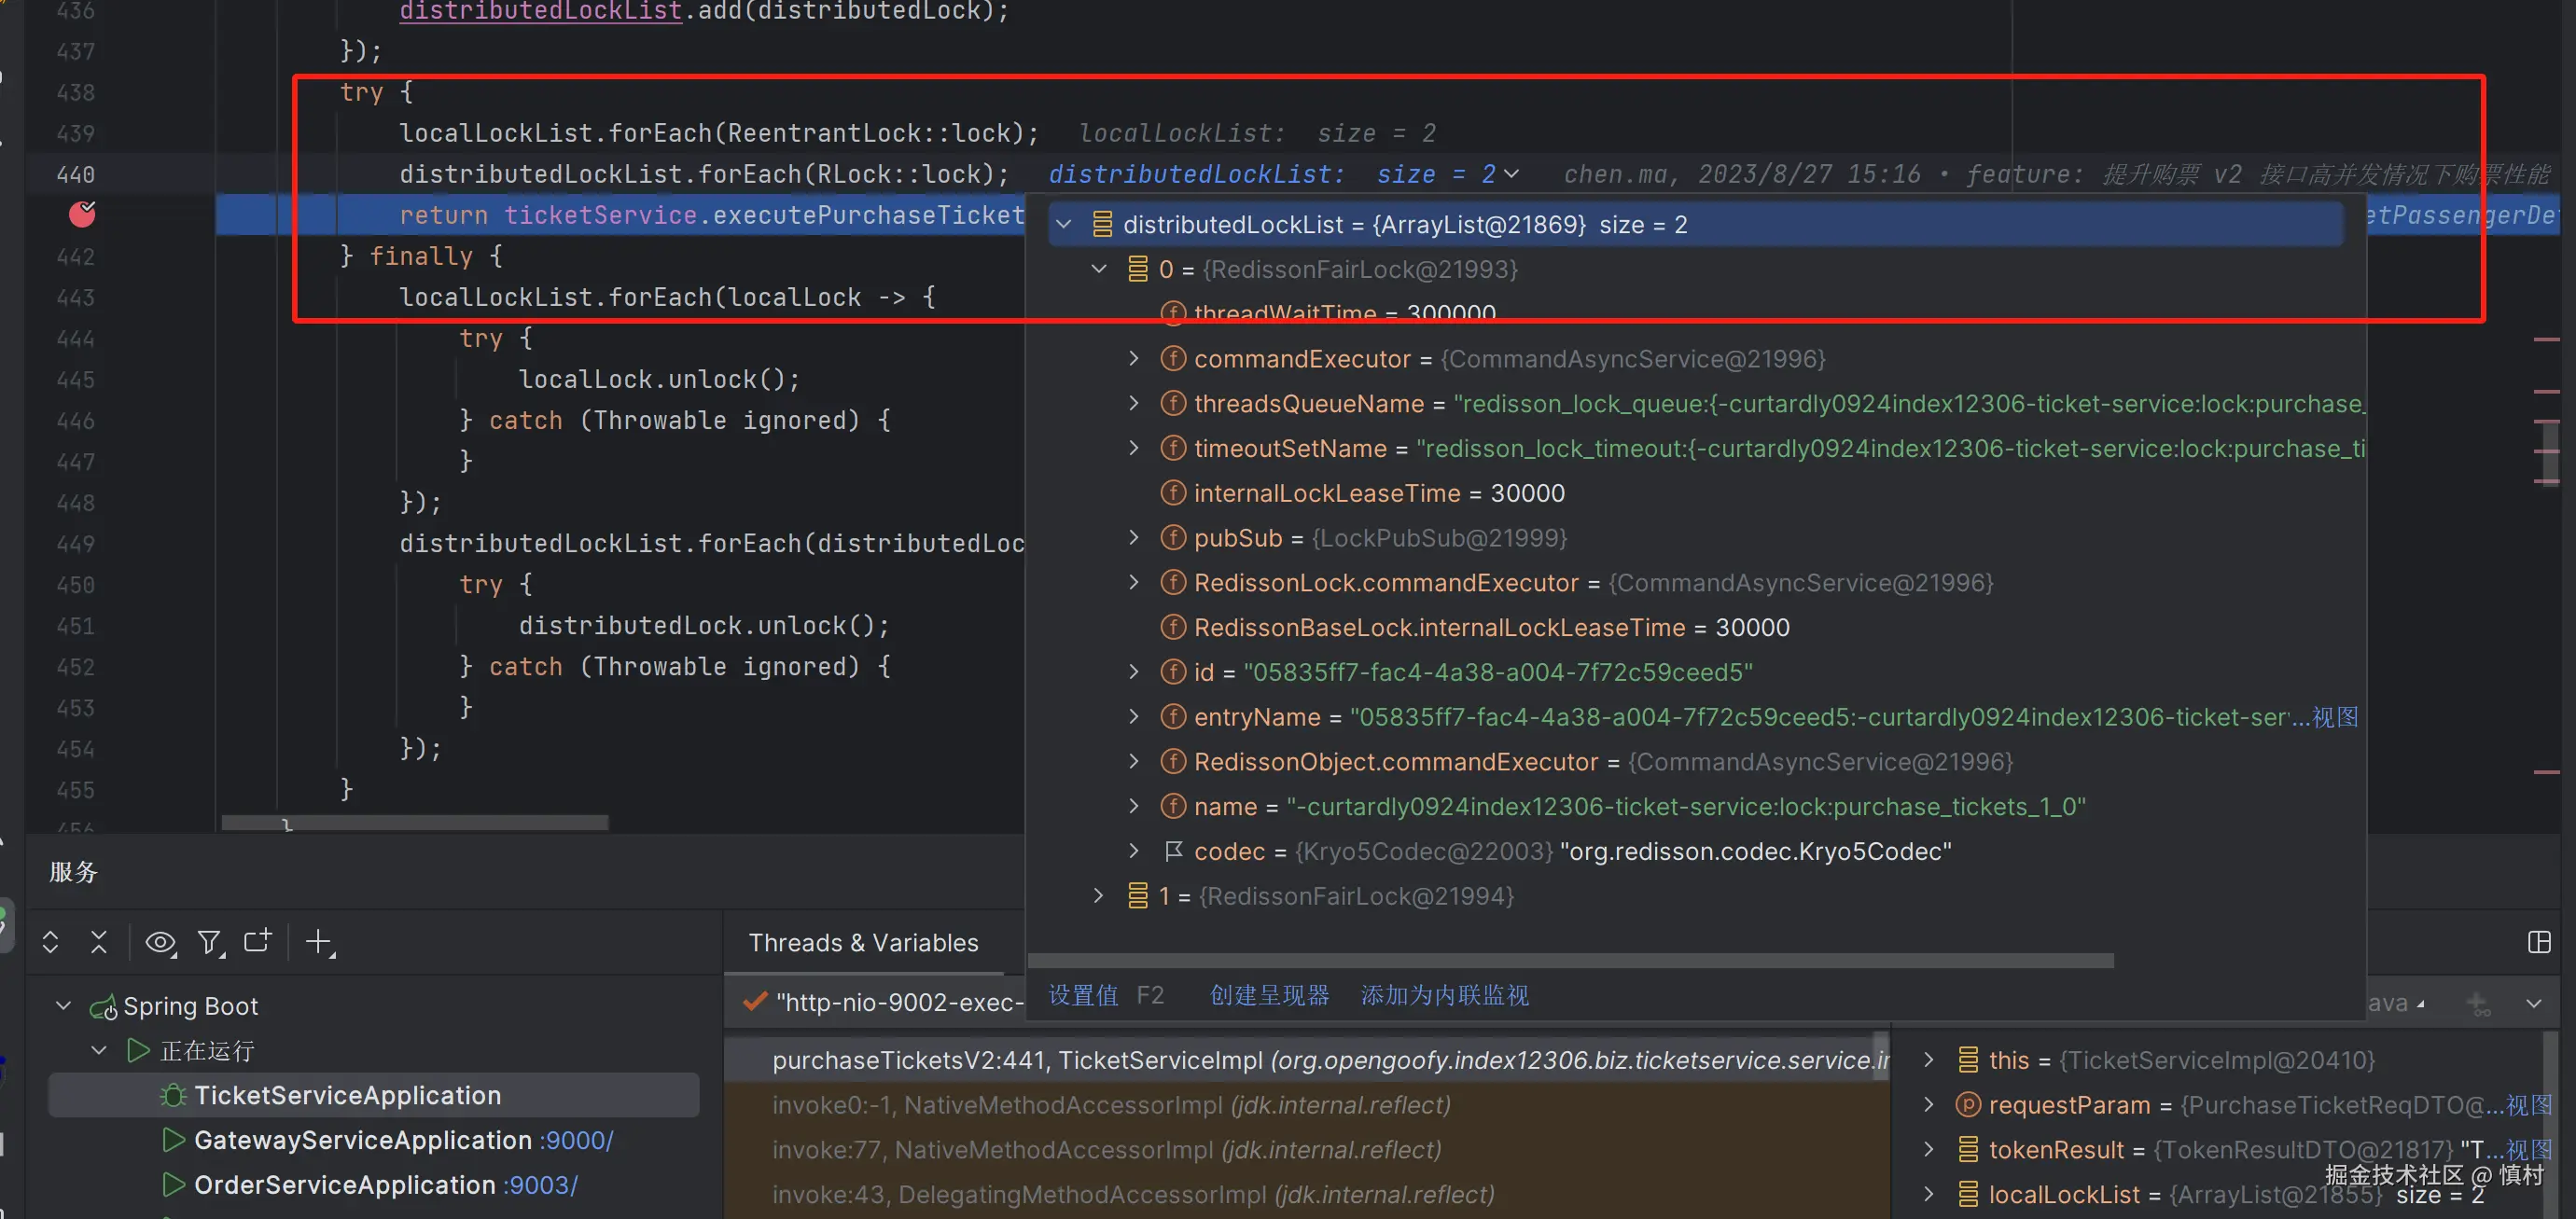Image resolution: width=2576 pixels, height=1219 pixels.
Task: Click the Expand All icon in Services toolbar
Action: pos(50,942)
